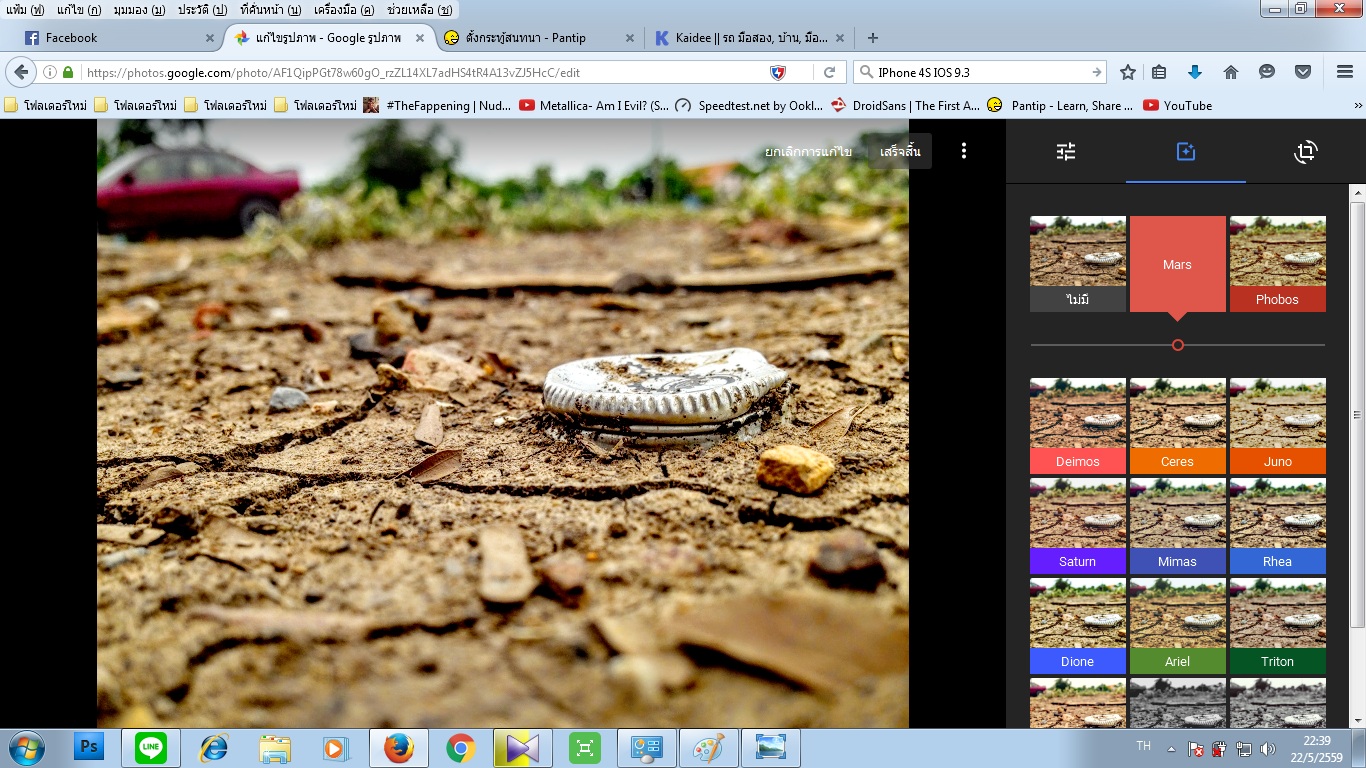Image resolution: width=1366 pixels, height=768 pixels.
Task: Click ยกเลิกการแก้ไข to cancel editing
Action: tap(808, 152)
